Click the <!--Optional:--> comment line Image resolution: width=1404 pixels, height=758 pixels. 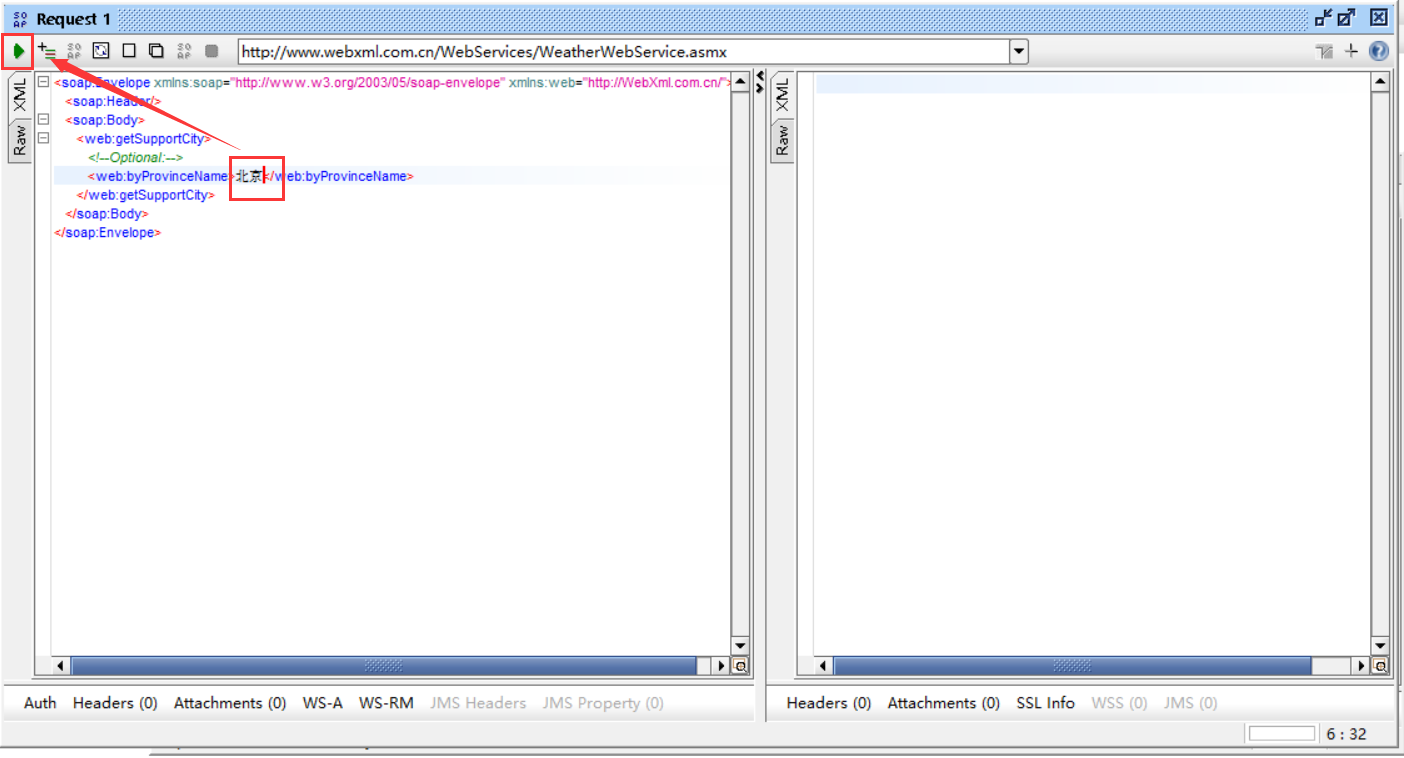coord(135,158)
